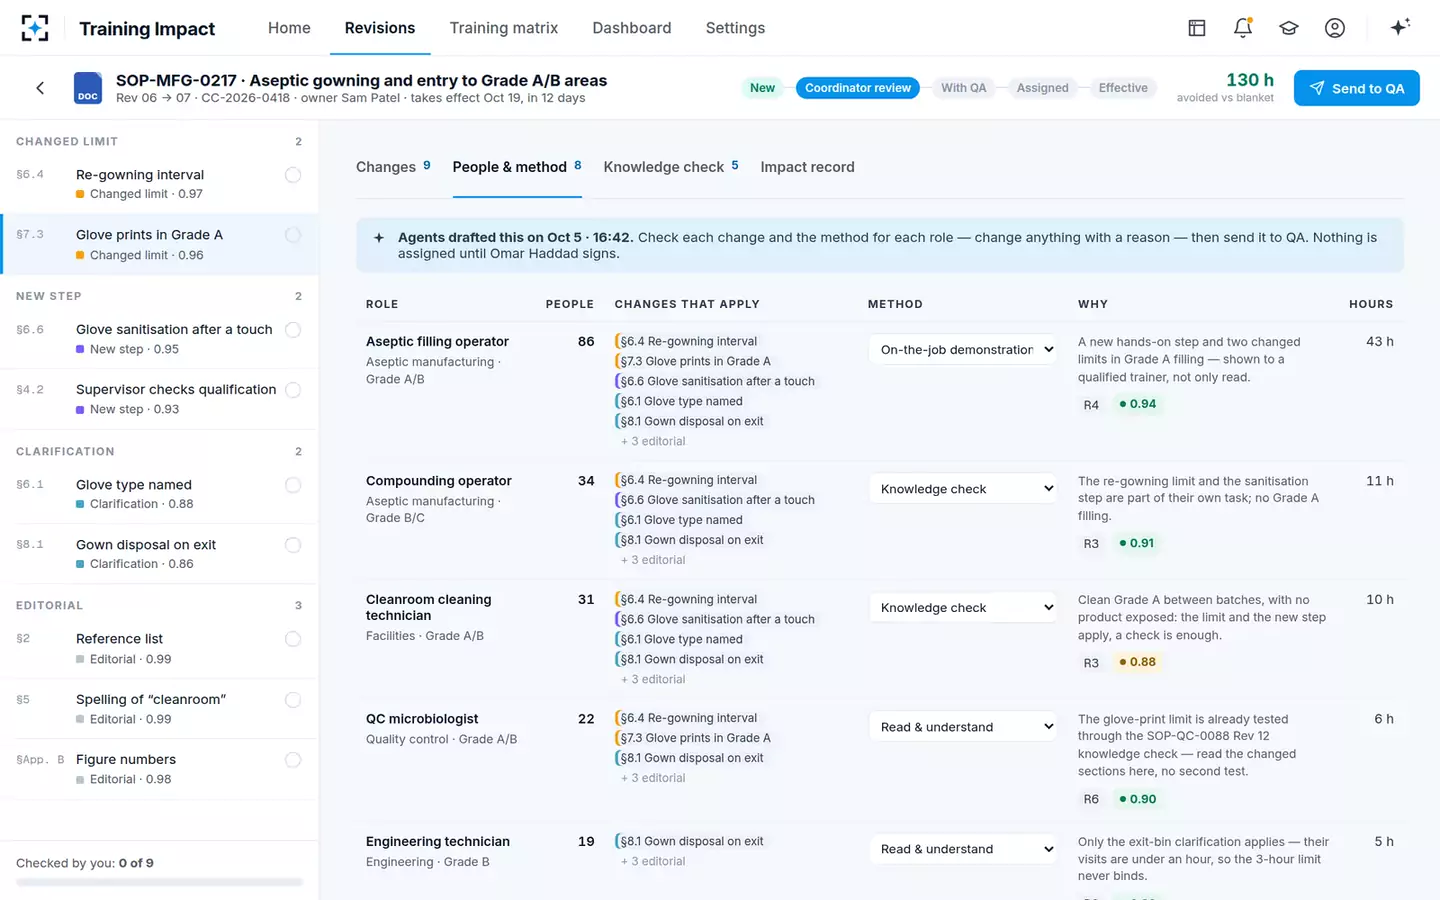Switch to the Changes tab

pyautogui.click(x=393, y=167)
